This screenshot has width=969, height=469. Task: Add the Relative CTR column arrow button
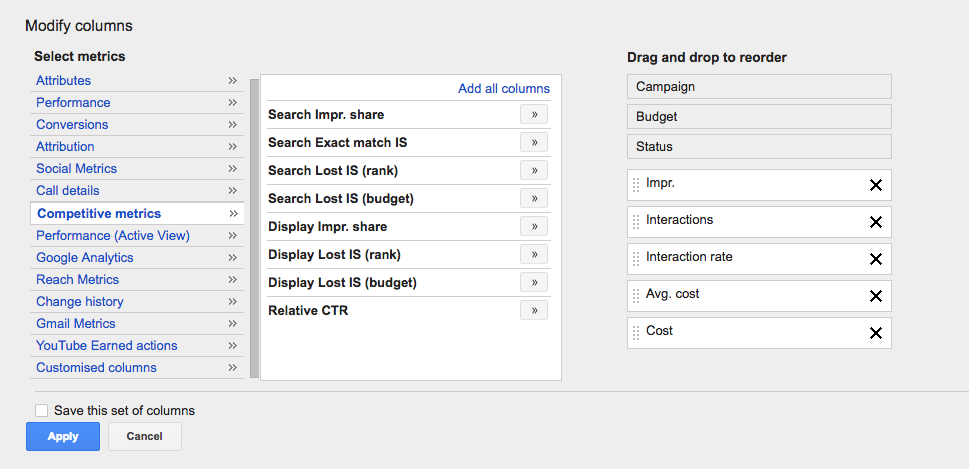coord(534,311)
